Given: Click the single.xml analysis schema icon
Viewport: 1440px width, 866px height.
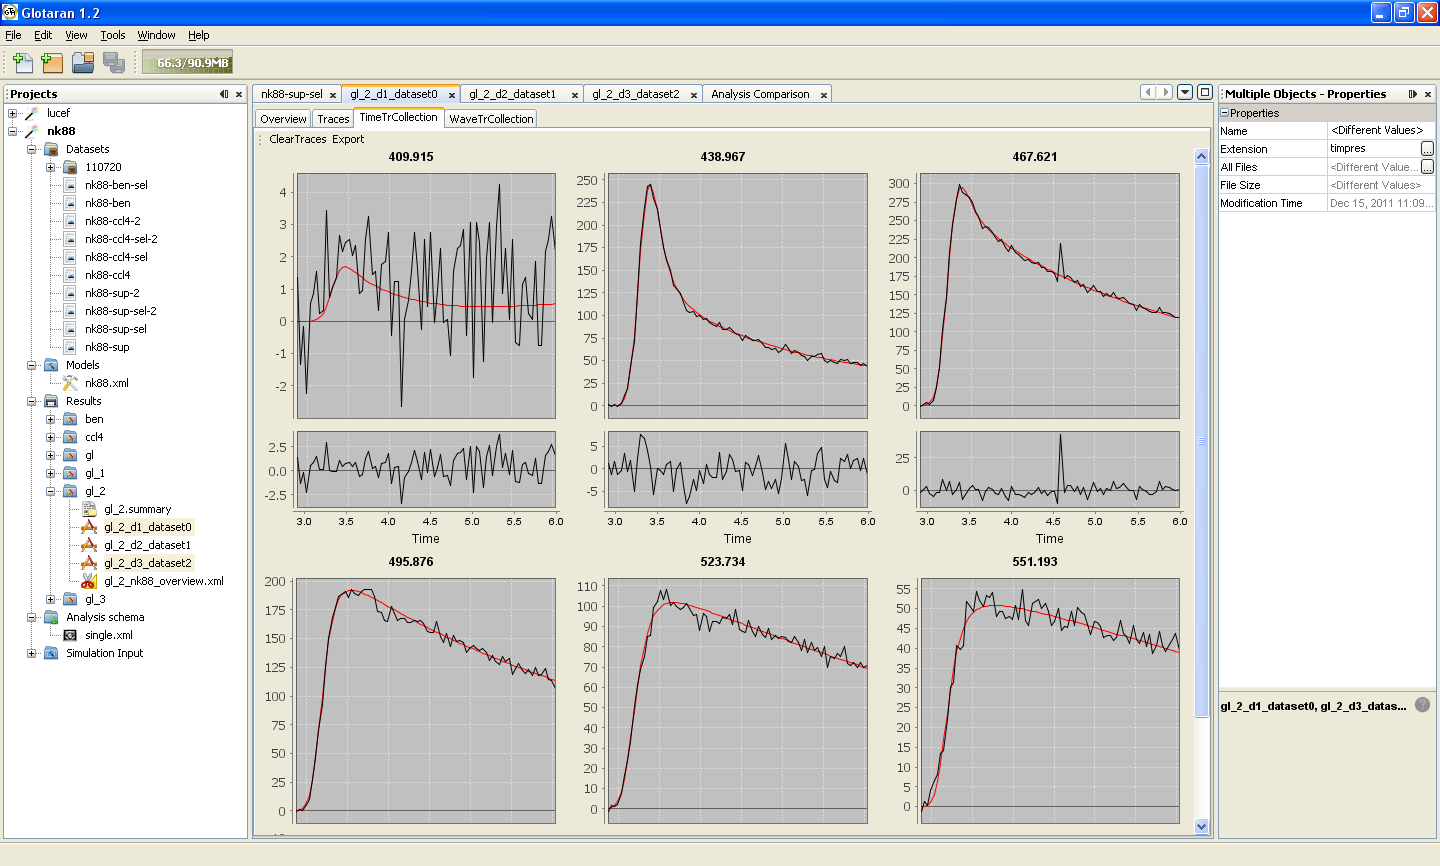Looking at the screenshot, I should tap(70, 635).
